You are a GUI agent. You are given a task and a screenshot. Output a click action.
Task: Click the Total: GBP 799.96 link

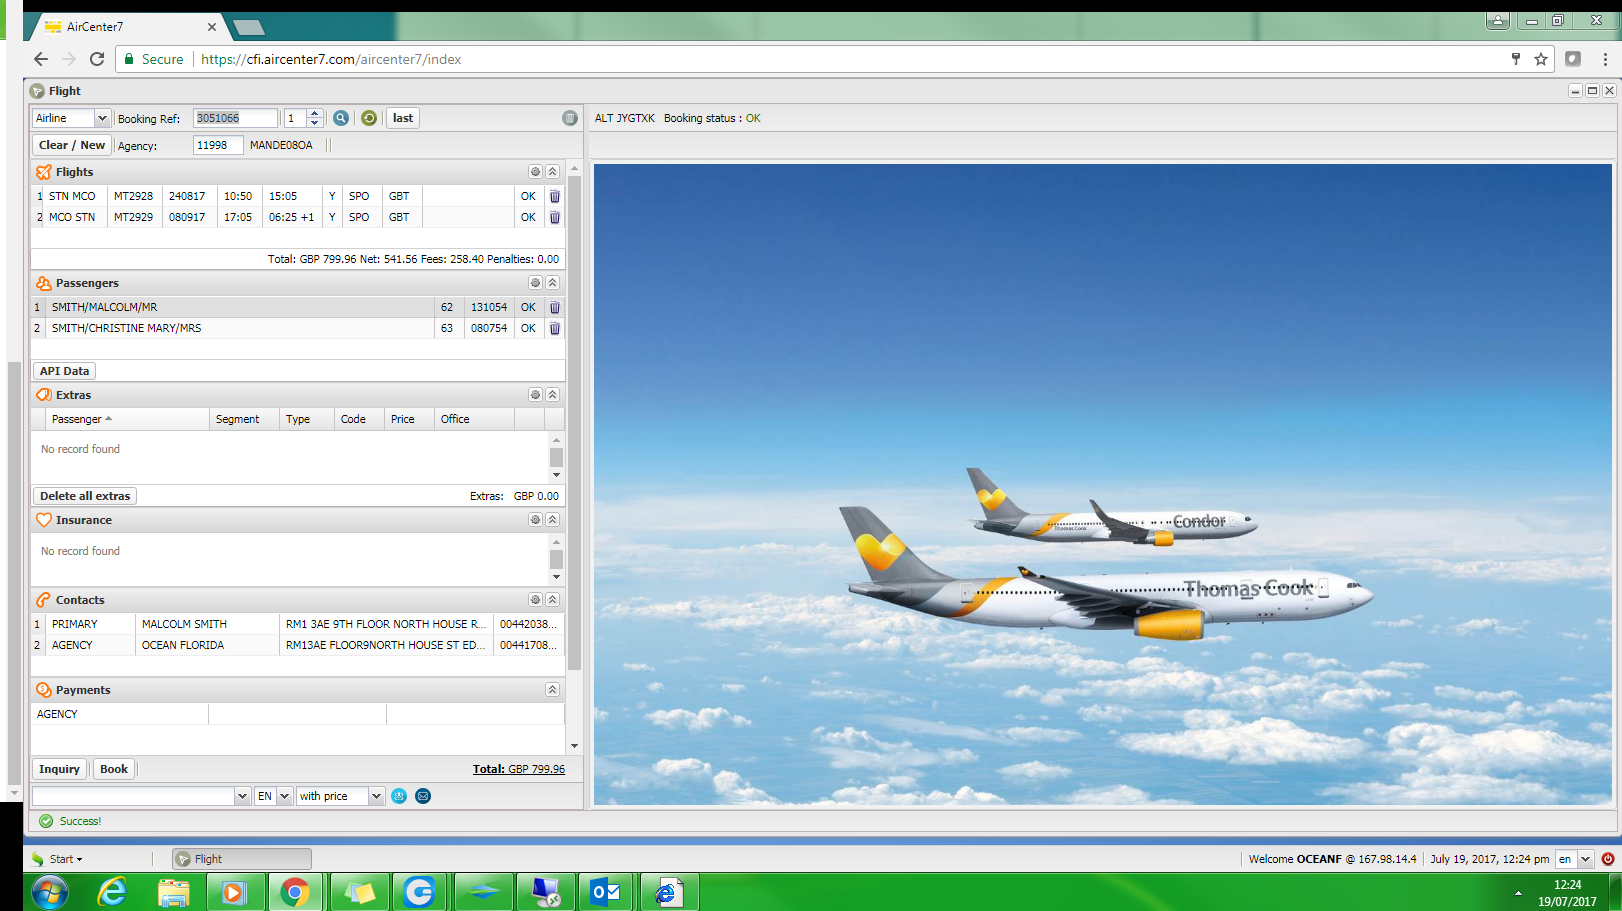pos(519,769)
